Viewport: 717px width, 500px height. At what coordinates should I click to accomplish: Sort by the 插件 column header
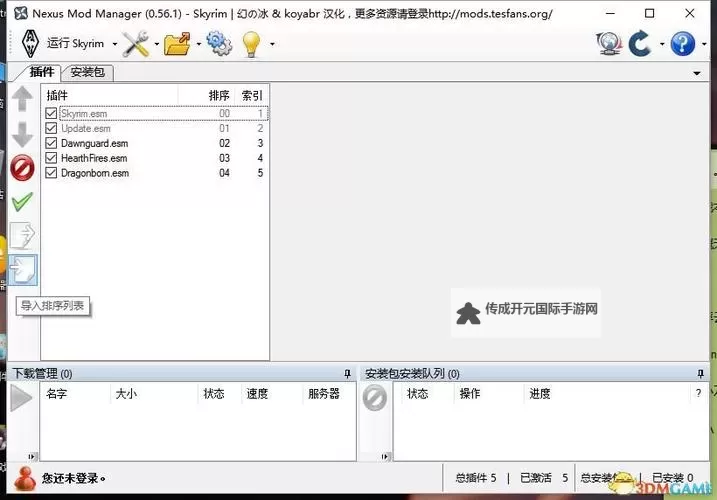(x=110, y=95)
